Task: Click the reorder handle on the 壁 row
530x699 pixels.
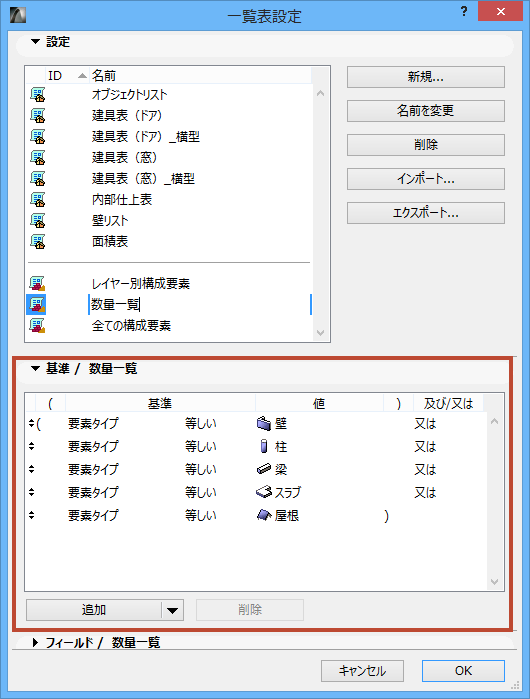Action: click(31, 423)
